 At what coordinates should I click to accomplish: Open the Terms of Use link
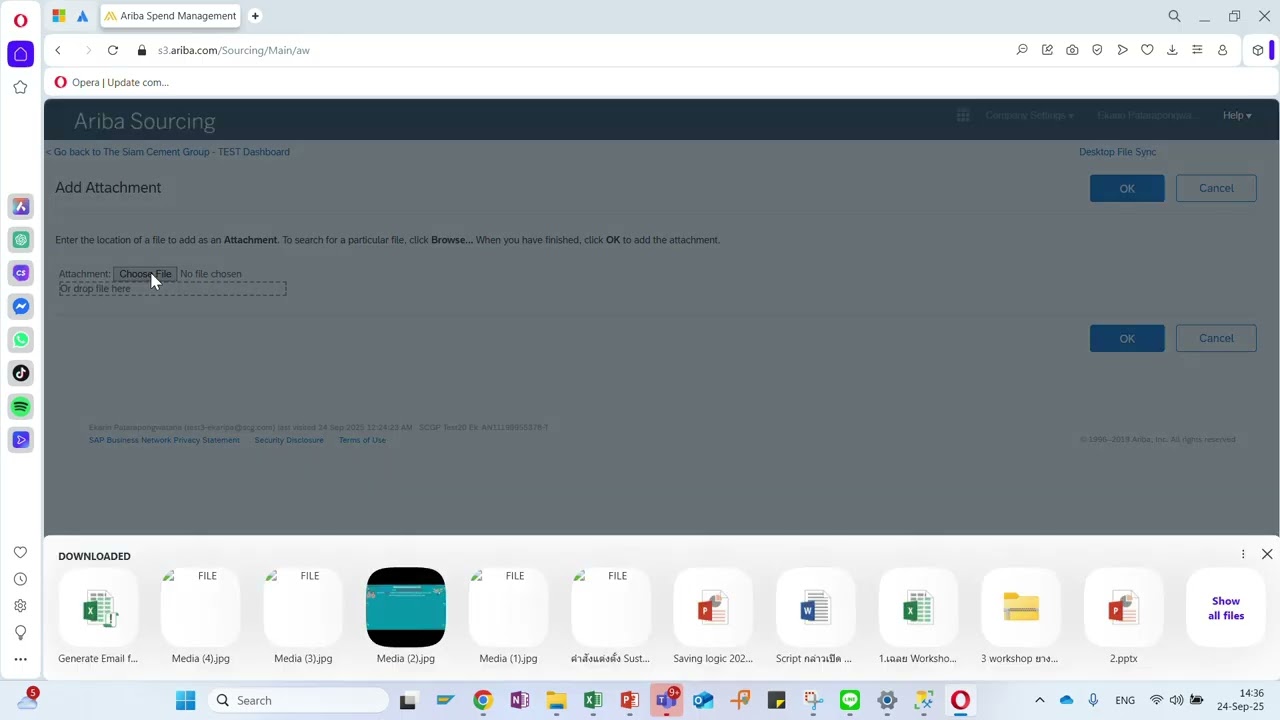click(362, 440)
